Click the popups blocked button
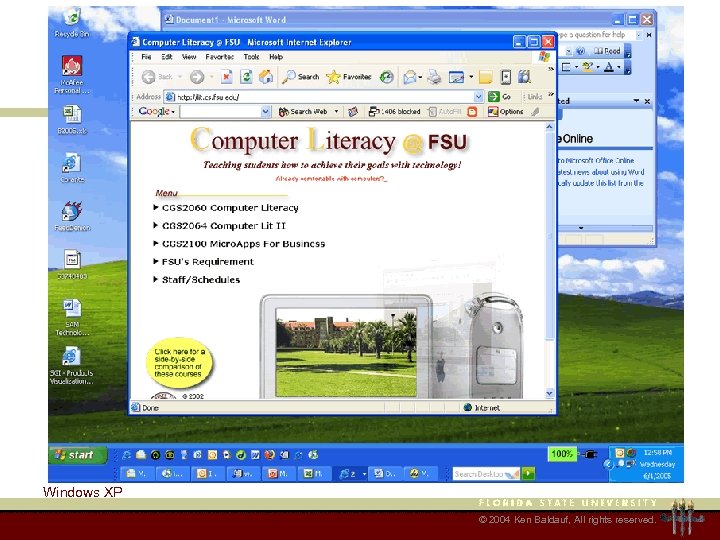Image resolution: width=720 pixels, height=540 pixels. pyautogui.click(x=394, y=112)
